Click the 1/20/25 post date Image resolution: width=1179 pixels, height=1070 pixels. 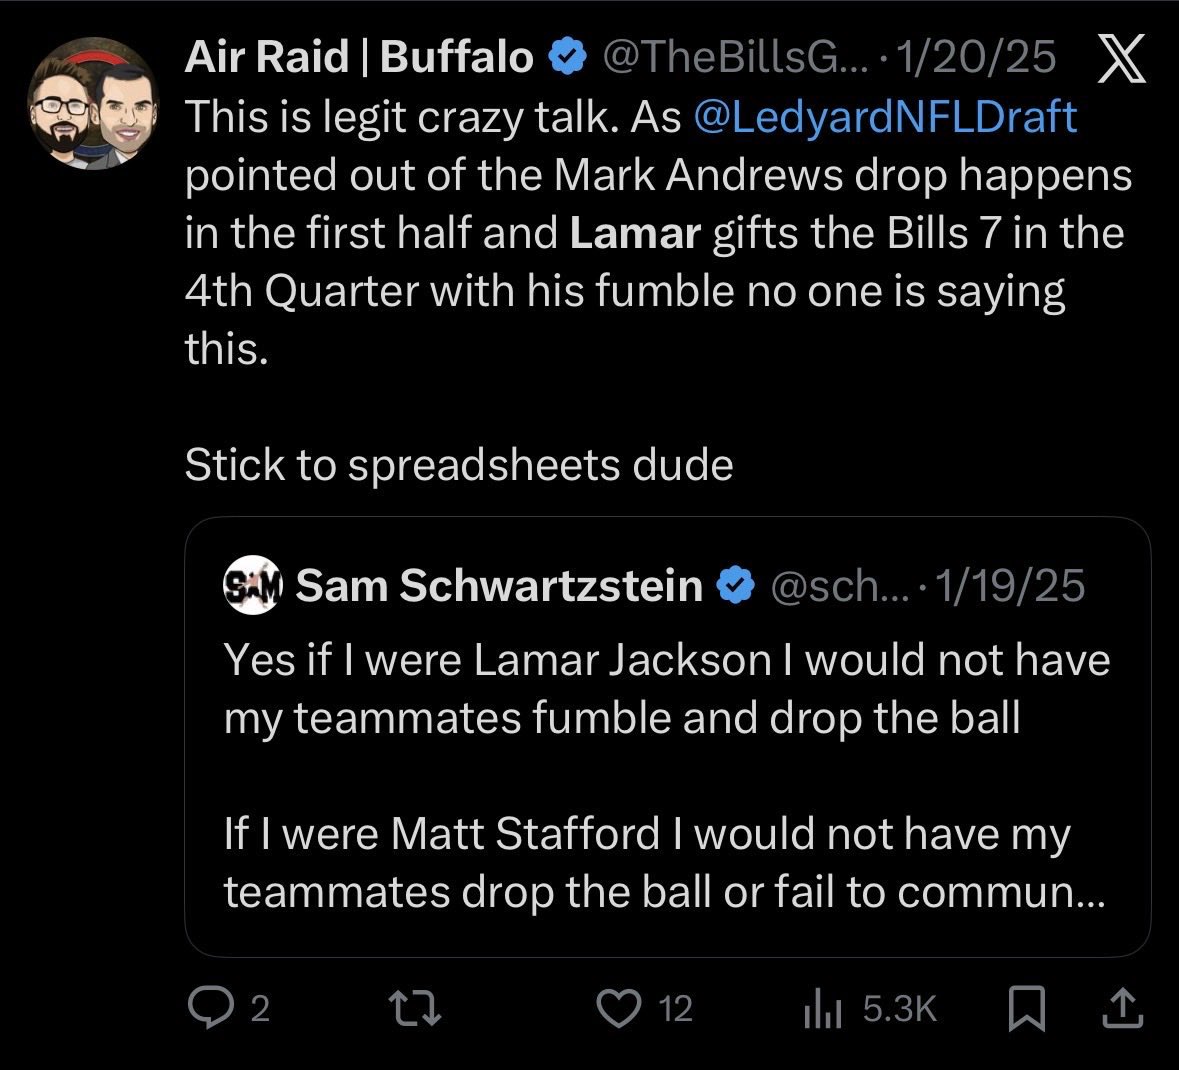[x=977, y=58]
